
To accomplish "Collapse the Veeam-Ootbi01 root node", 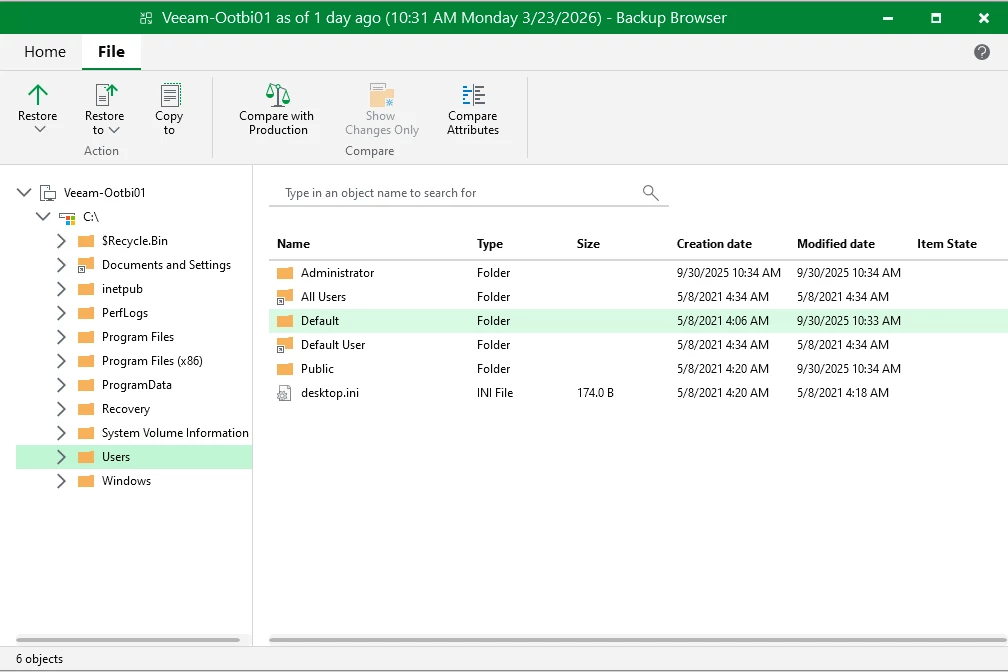I will (24, 192).
